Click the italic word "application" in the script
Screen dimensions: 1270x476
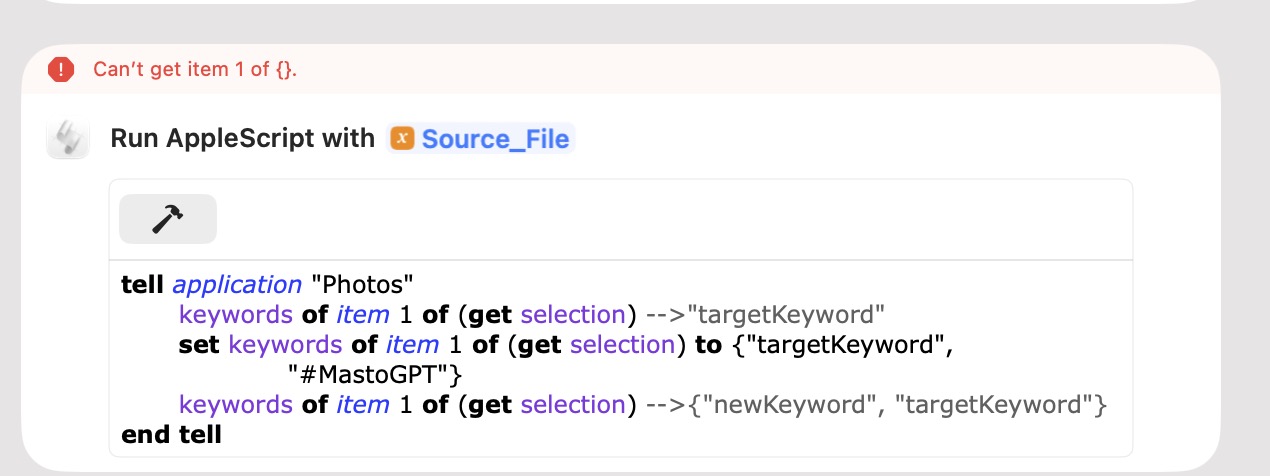[x=237, y=285]
